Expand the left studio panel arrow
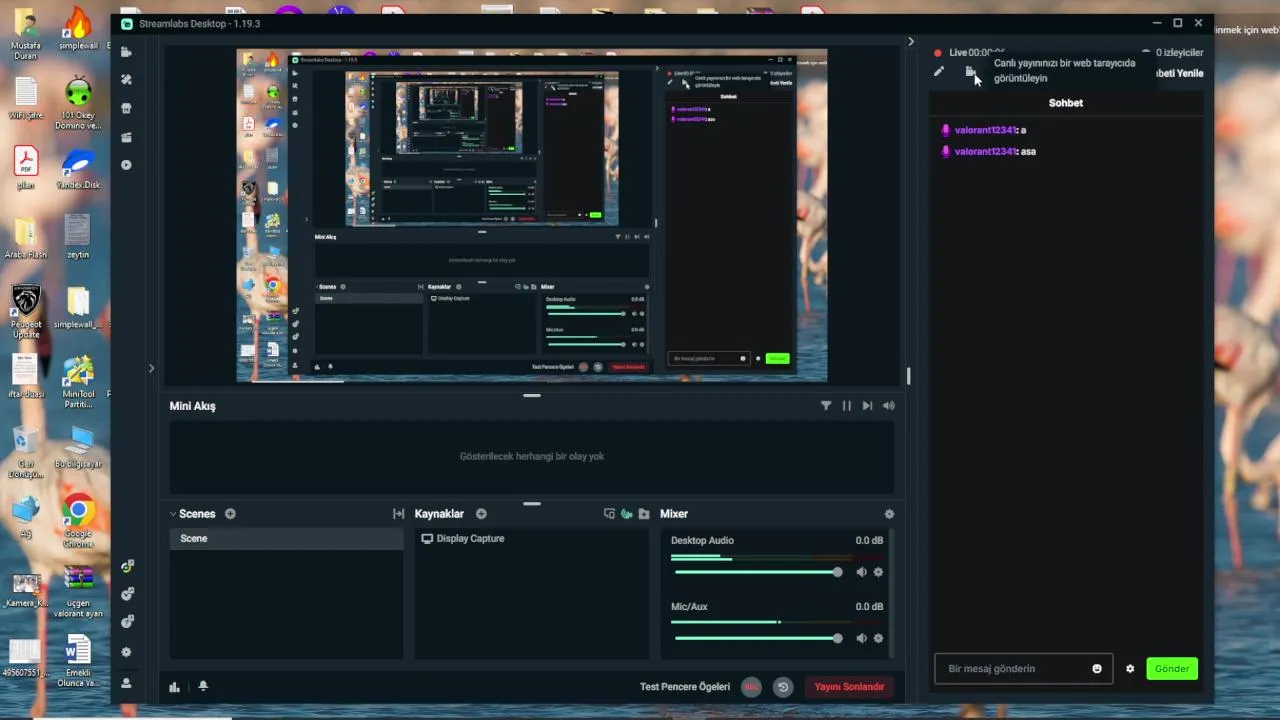 tap(151, 368)
